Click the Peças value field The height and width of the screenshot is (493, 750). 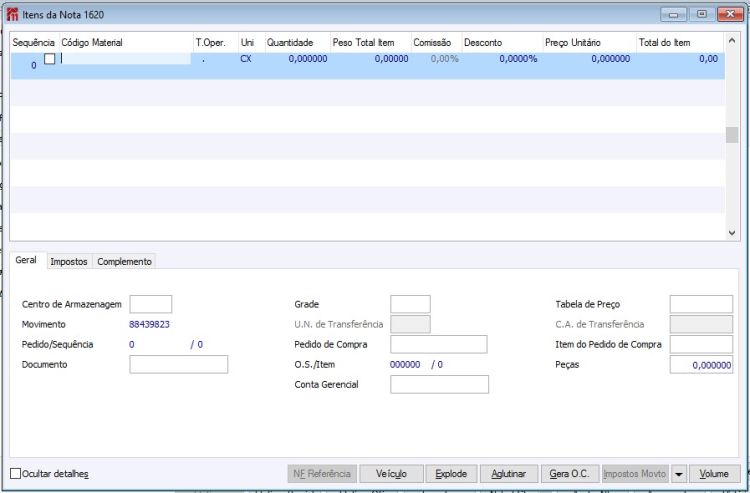click(701, 365)
